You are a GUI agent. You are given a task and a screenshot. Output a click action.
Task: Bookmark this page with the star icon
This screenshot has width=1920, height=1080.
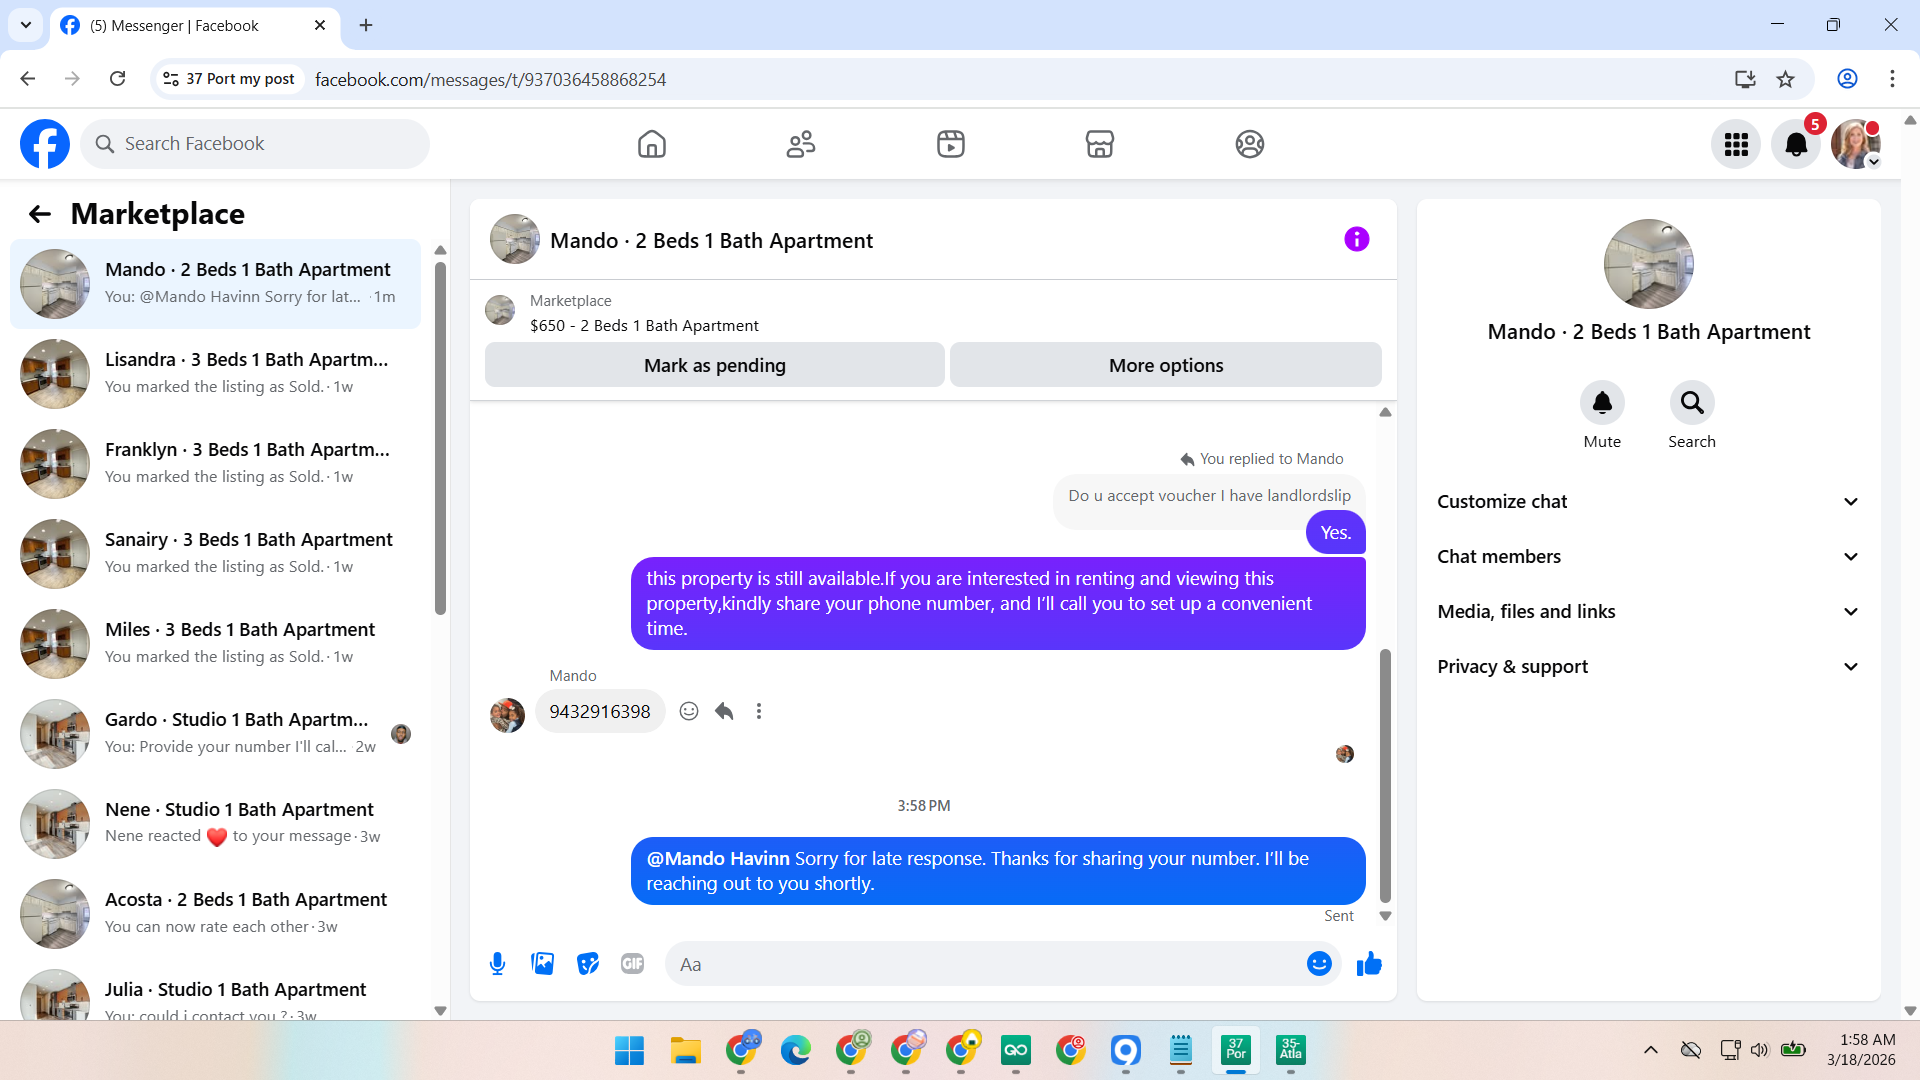(x=1786, y=79)
